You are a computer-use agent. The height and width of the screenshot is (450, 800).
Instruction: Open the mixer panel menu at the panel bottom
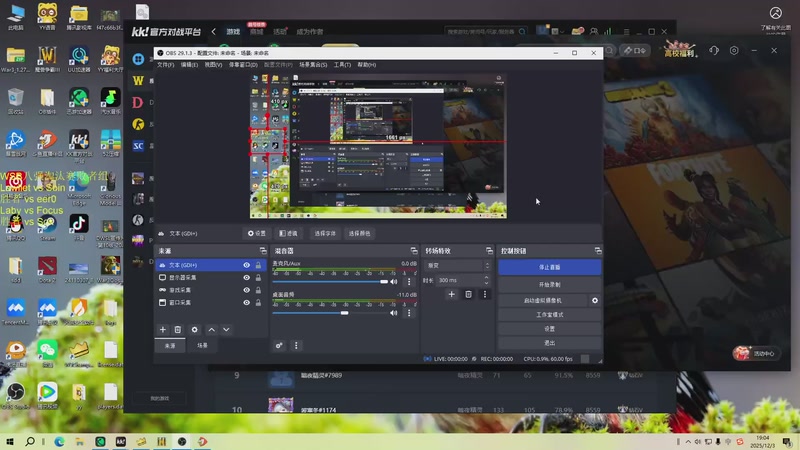296,345
